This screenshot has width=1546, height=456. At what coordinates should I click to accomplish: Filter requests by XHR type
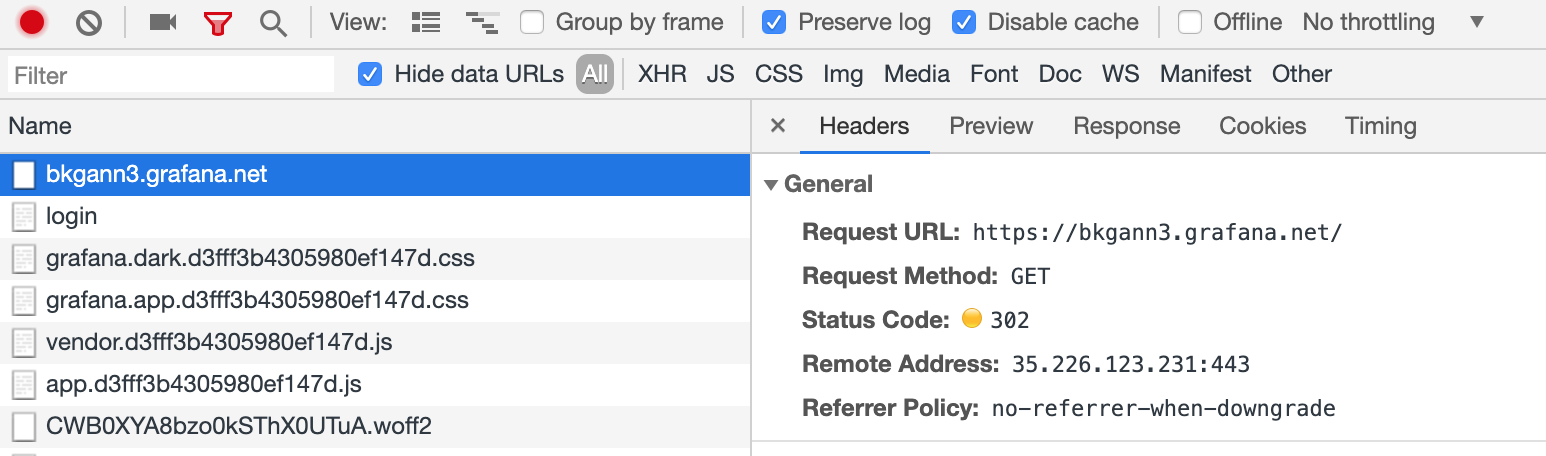pos(662,74)
